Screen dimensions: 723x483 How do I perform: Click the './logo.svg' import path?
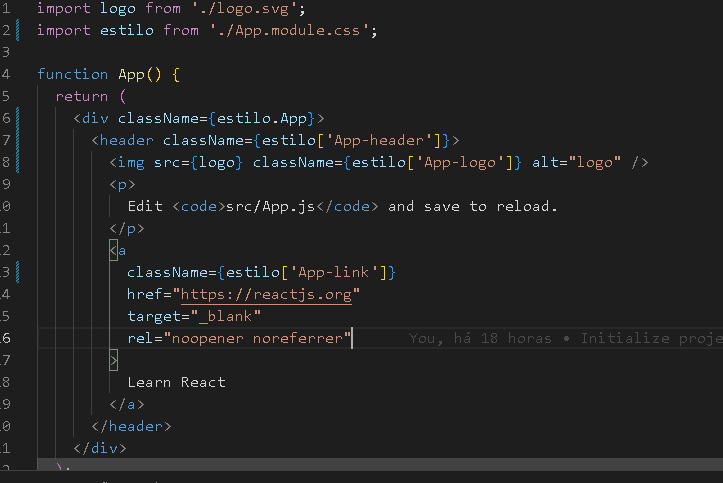(x=244, y=8)
